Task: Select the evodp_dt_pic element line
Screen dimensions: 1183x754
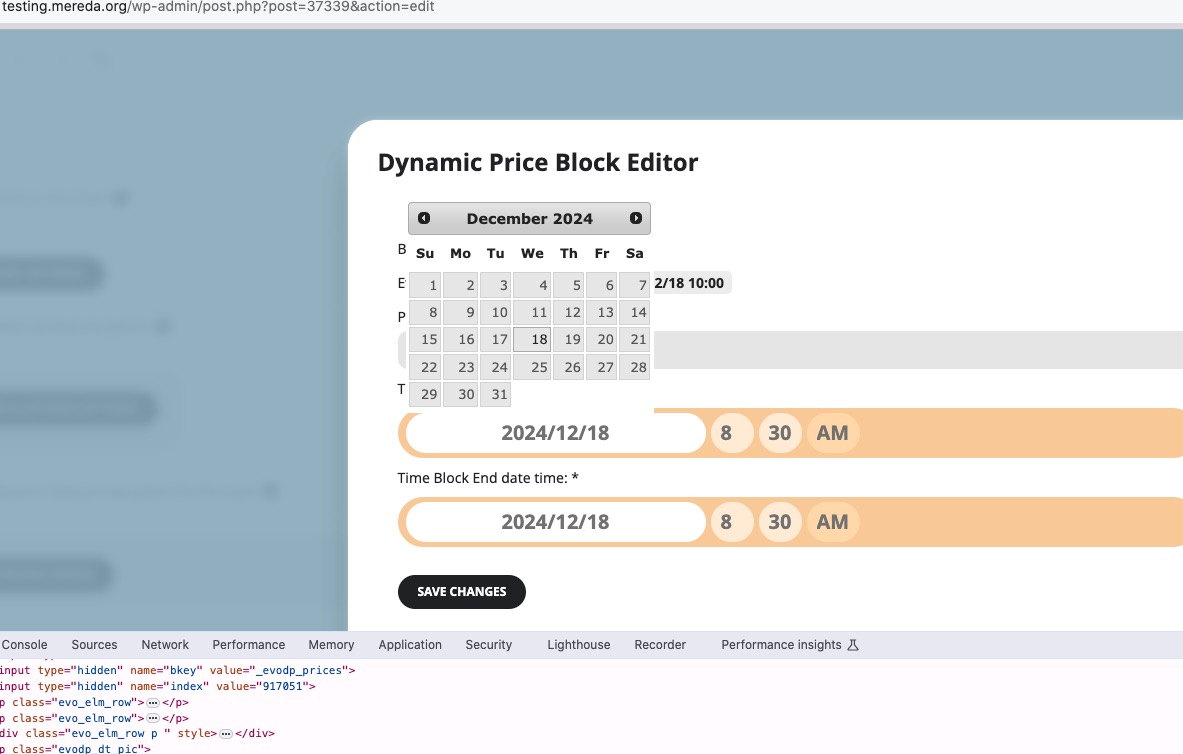Action: (x=75, y=749)
